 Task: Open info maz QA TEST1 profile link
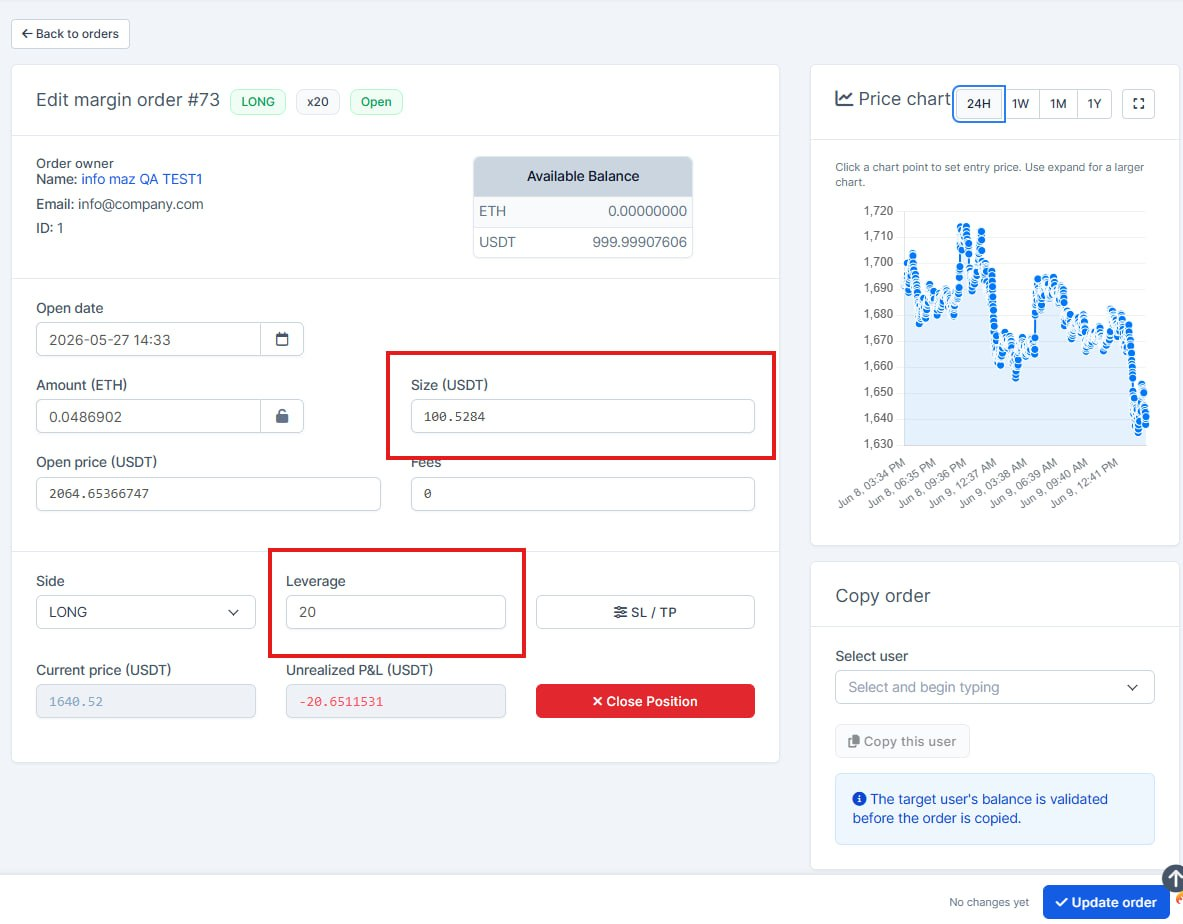pos(142,179)
